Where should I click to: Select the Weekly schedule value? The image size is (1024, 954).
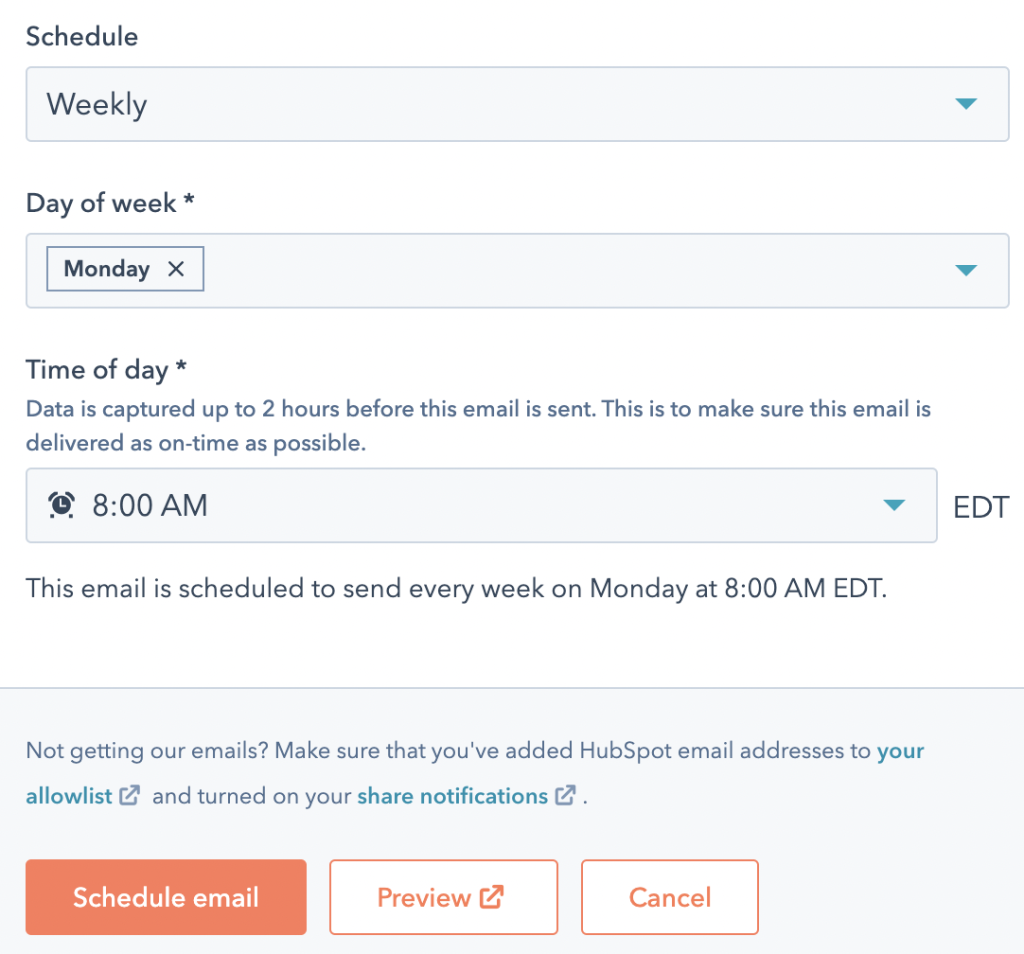coord(97,104)
